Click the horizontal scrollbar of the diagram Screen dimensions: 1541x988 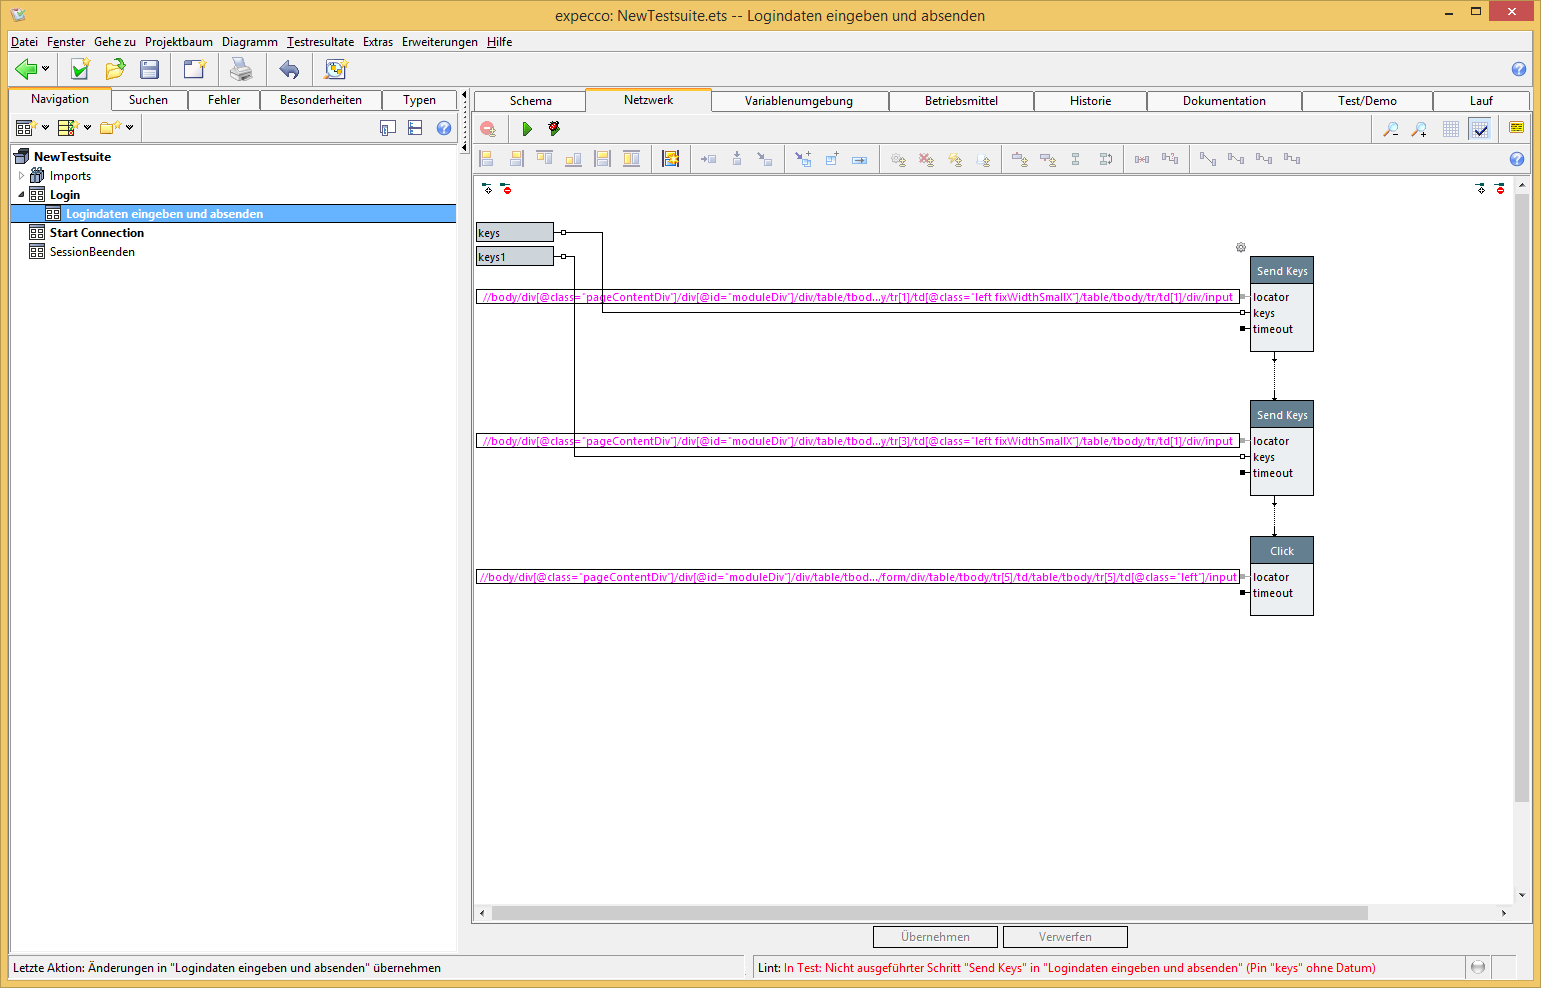pos(929,913)
